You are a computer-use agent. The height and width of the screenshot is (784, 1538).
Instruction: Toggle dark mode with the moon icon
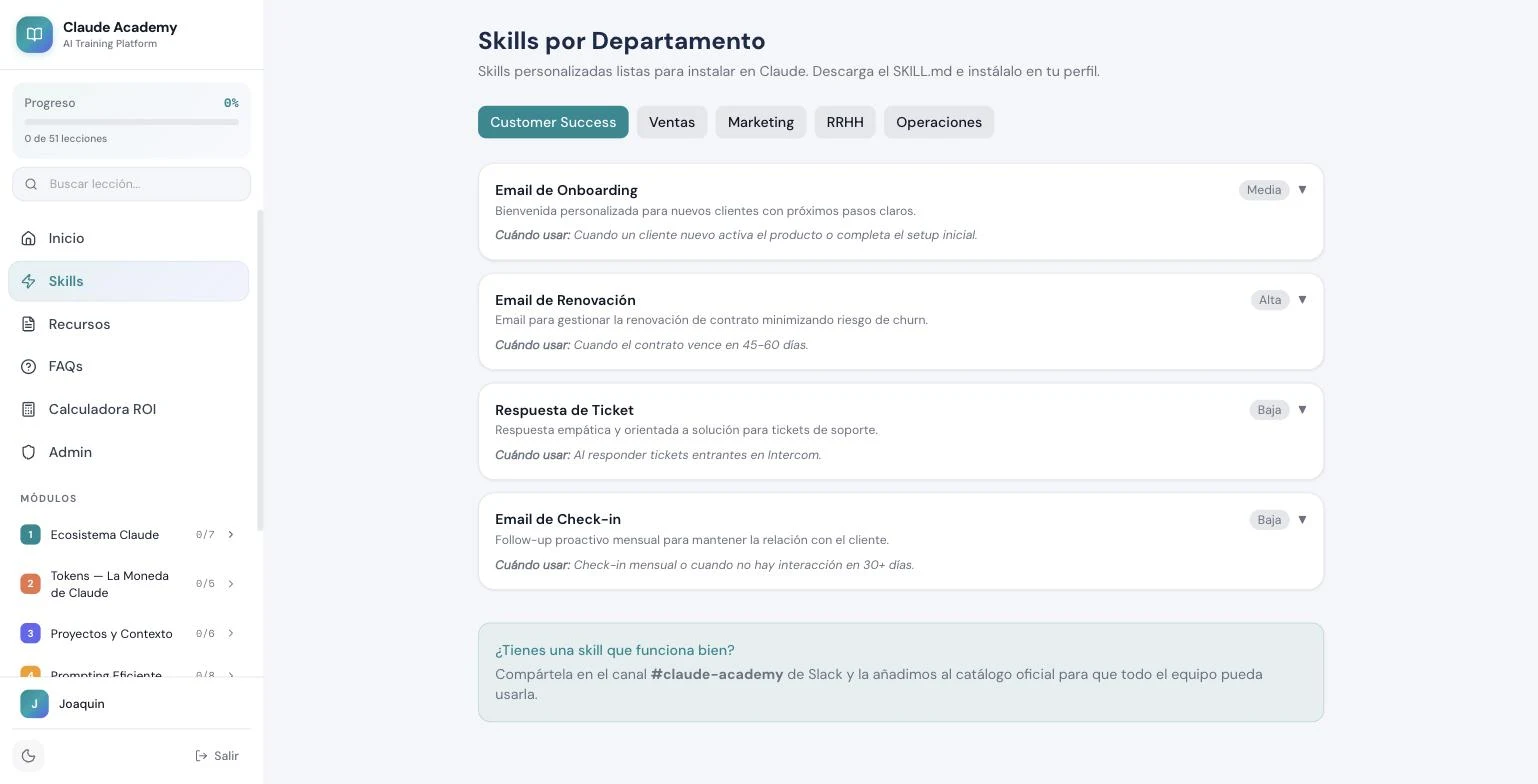(x=28, y=756)
